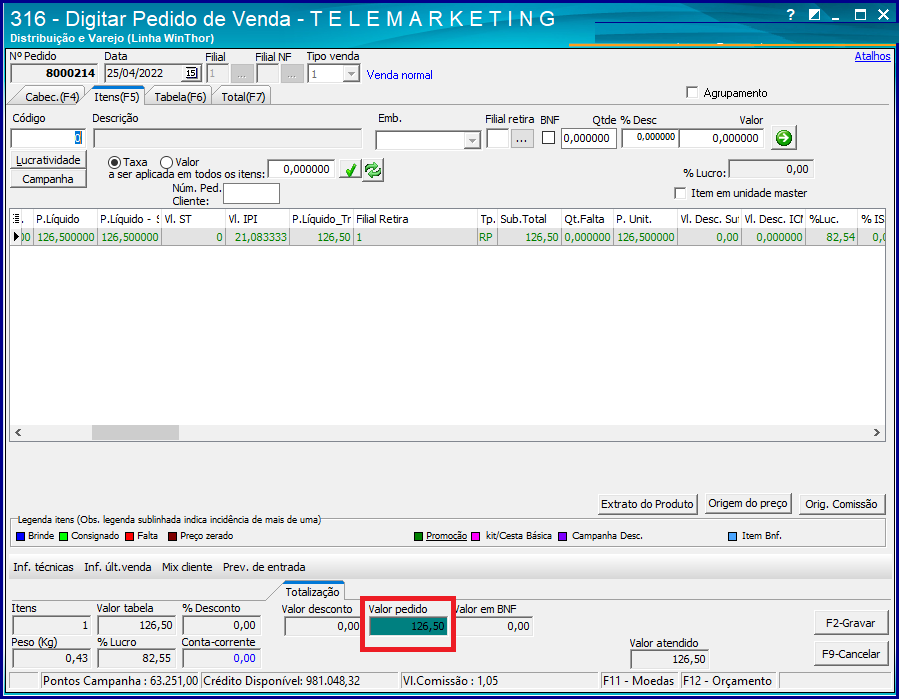Viewport: 899px width, 699px height.
Task: Click the Núm. Ped. Cliente field
Action: [251, 194]
